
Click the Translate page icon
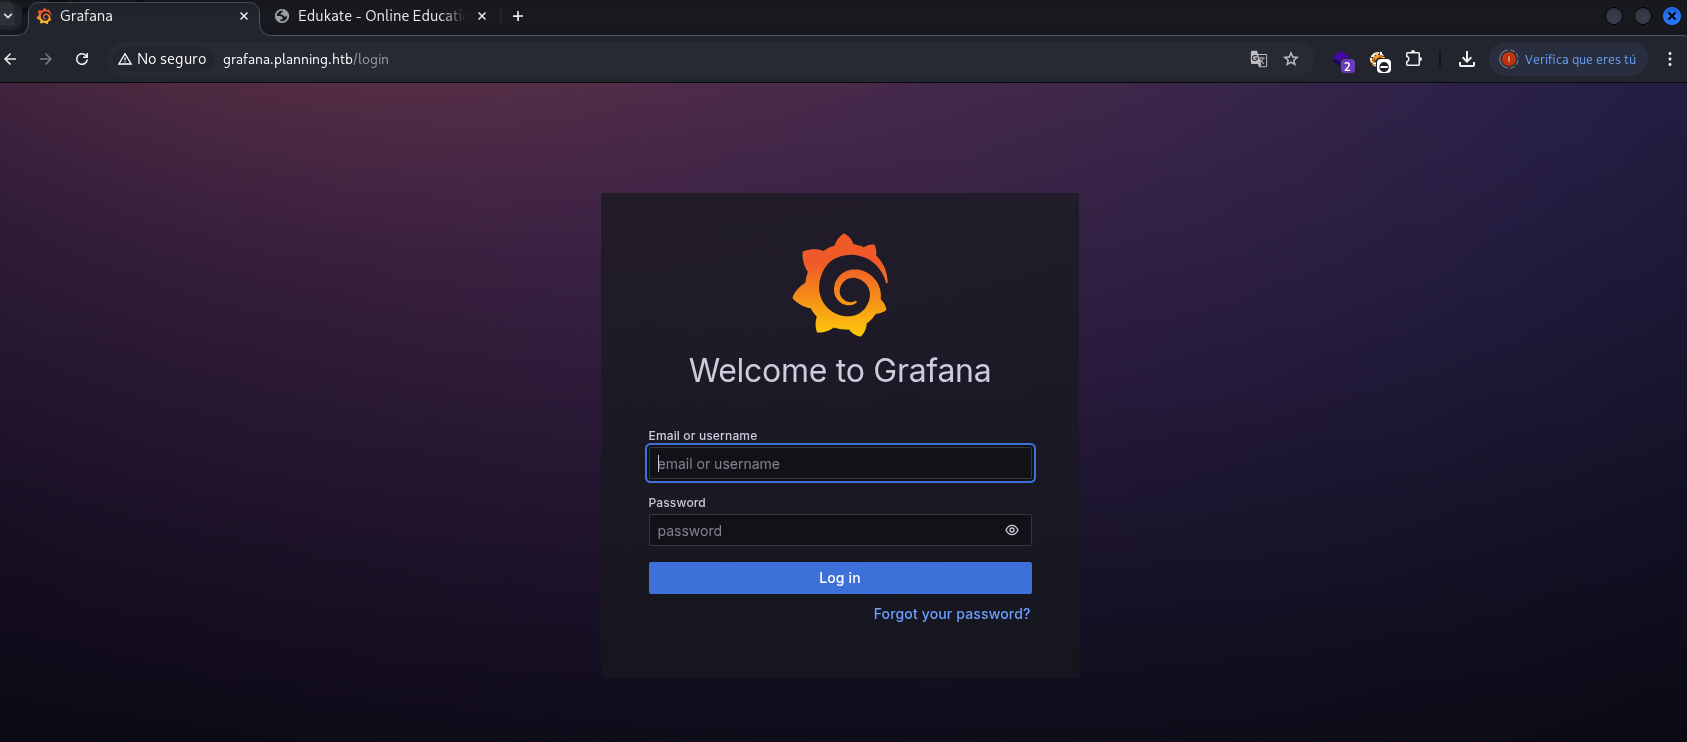coord(1259,59)
